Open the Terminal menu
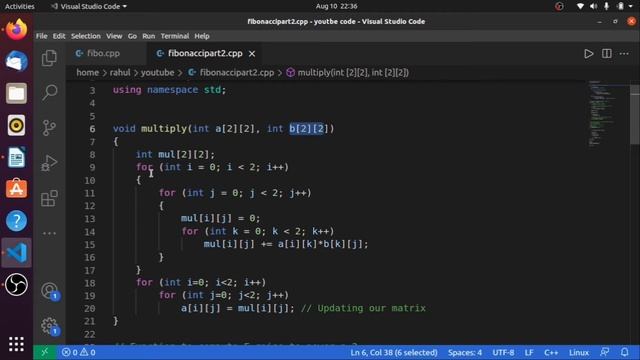The height and width of the screenshot is (360, 640). click(x=175, y=36)
